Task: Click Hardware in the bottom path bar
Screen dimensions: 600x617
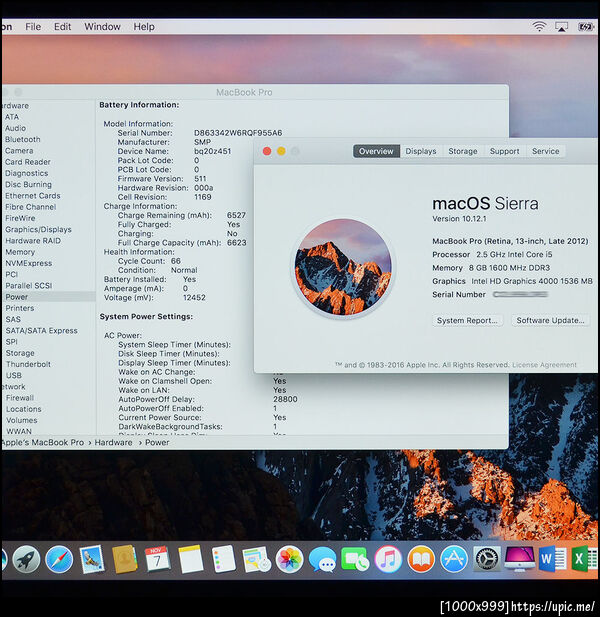Action: [x=113, y=443]
